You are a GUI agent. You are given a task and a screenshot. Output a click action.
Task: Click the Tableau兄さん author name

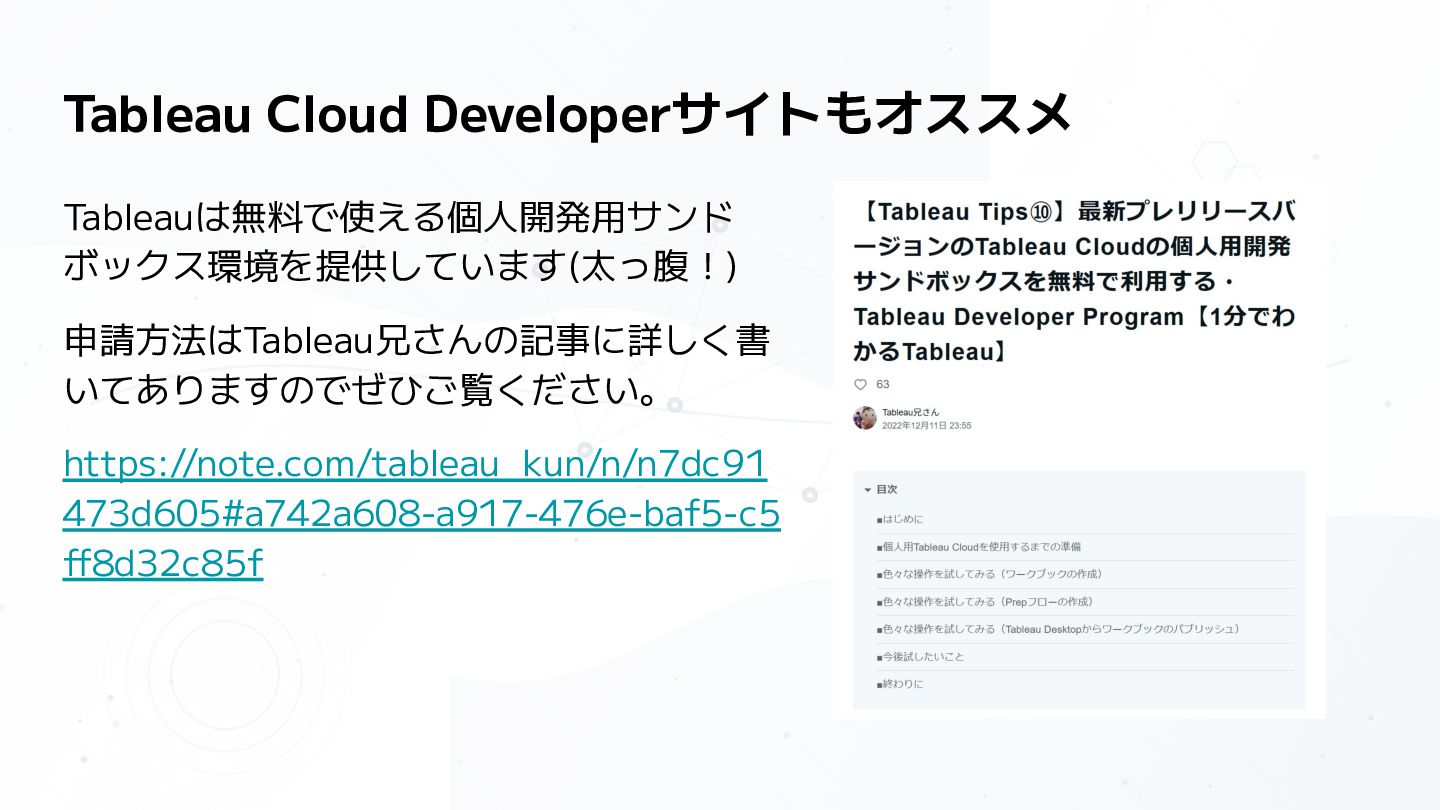tap(910, 412)
